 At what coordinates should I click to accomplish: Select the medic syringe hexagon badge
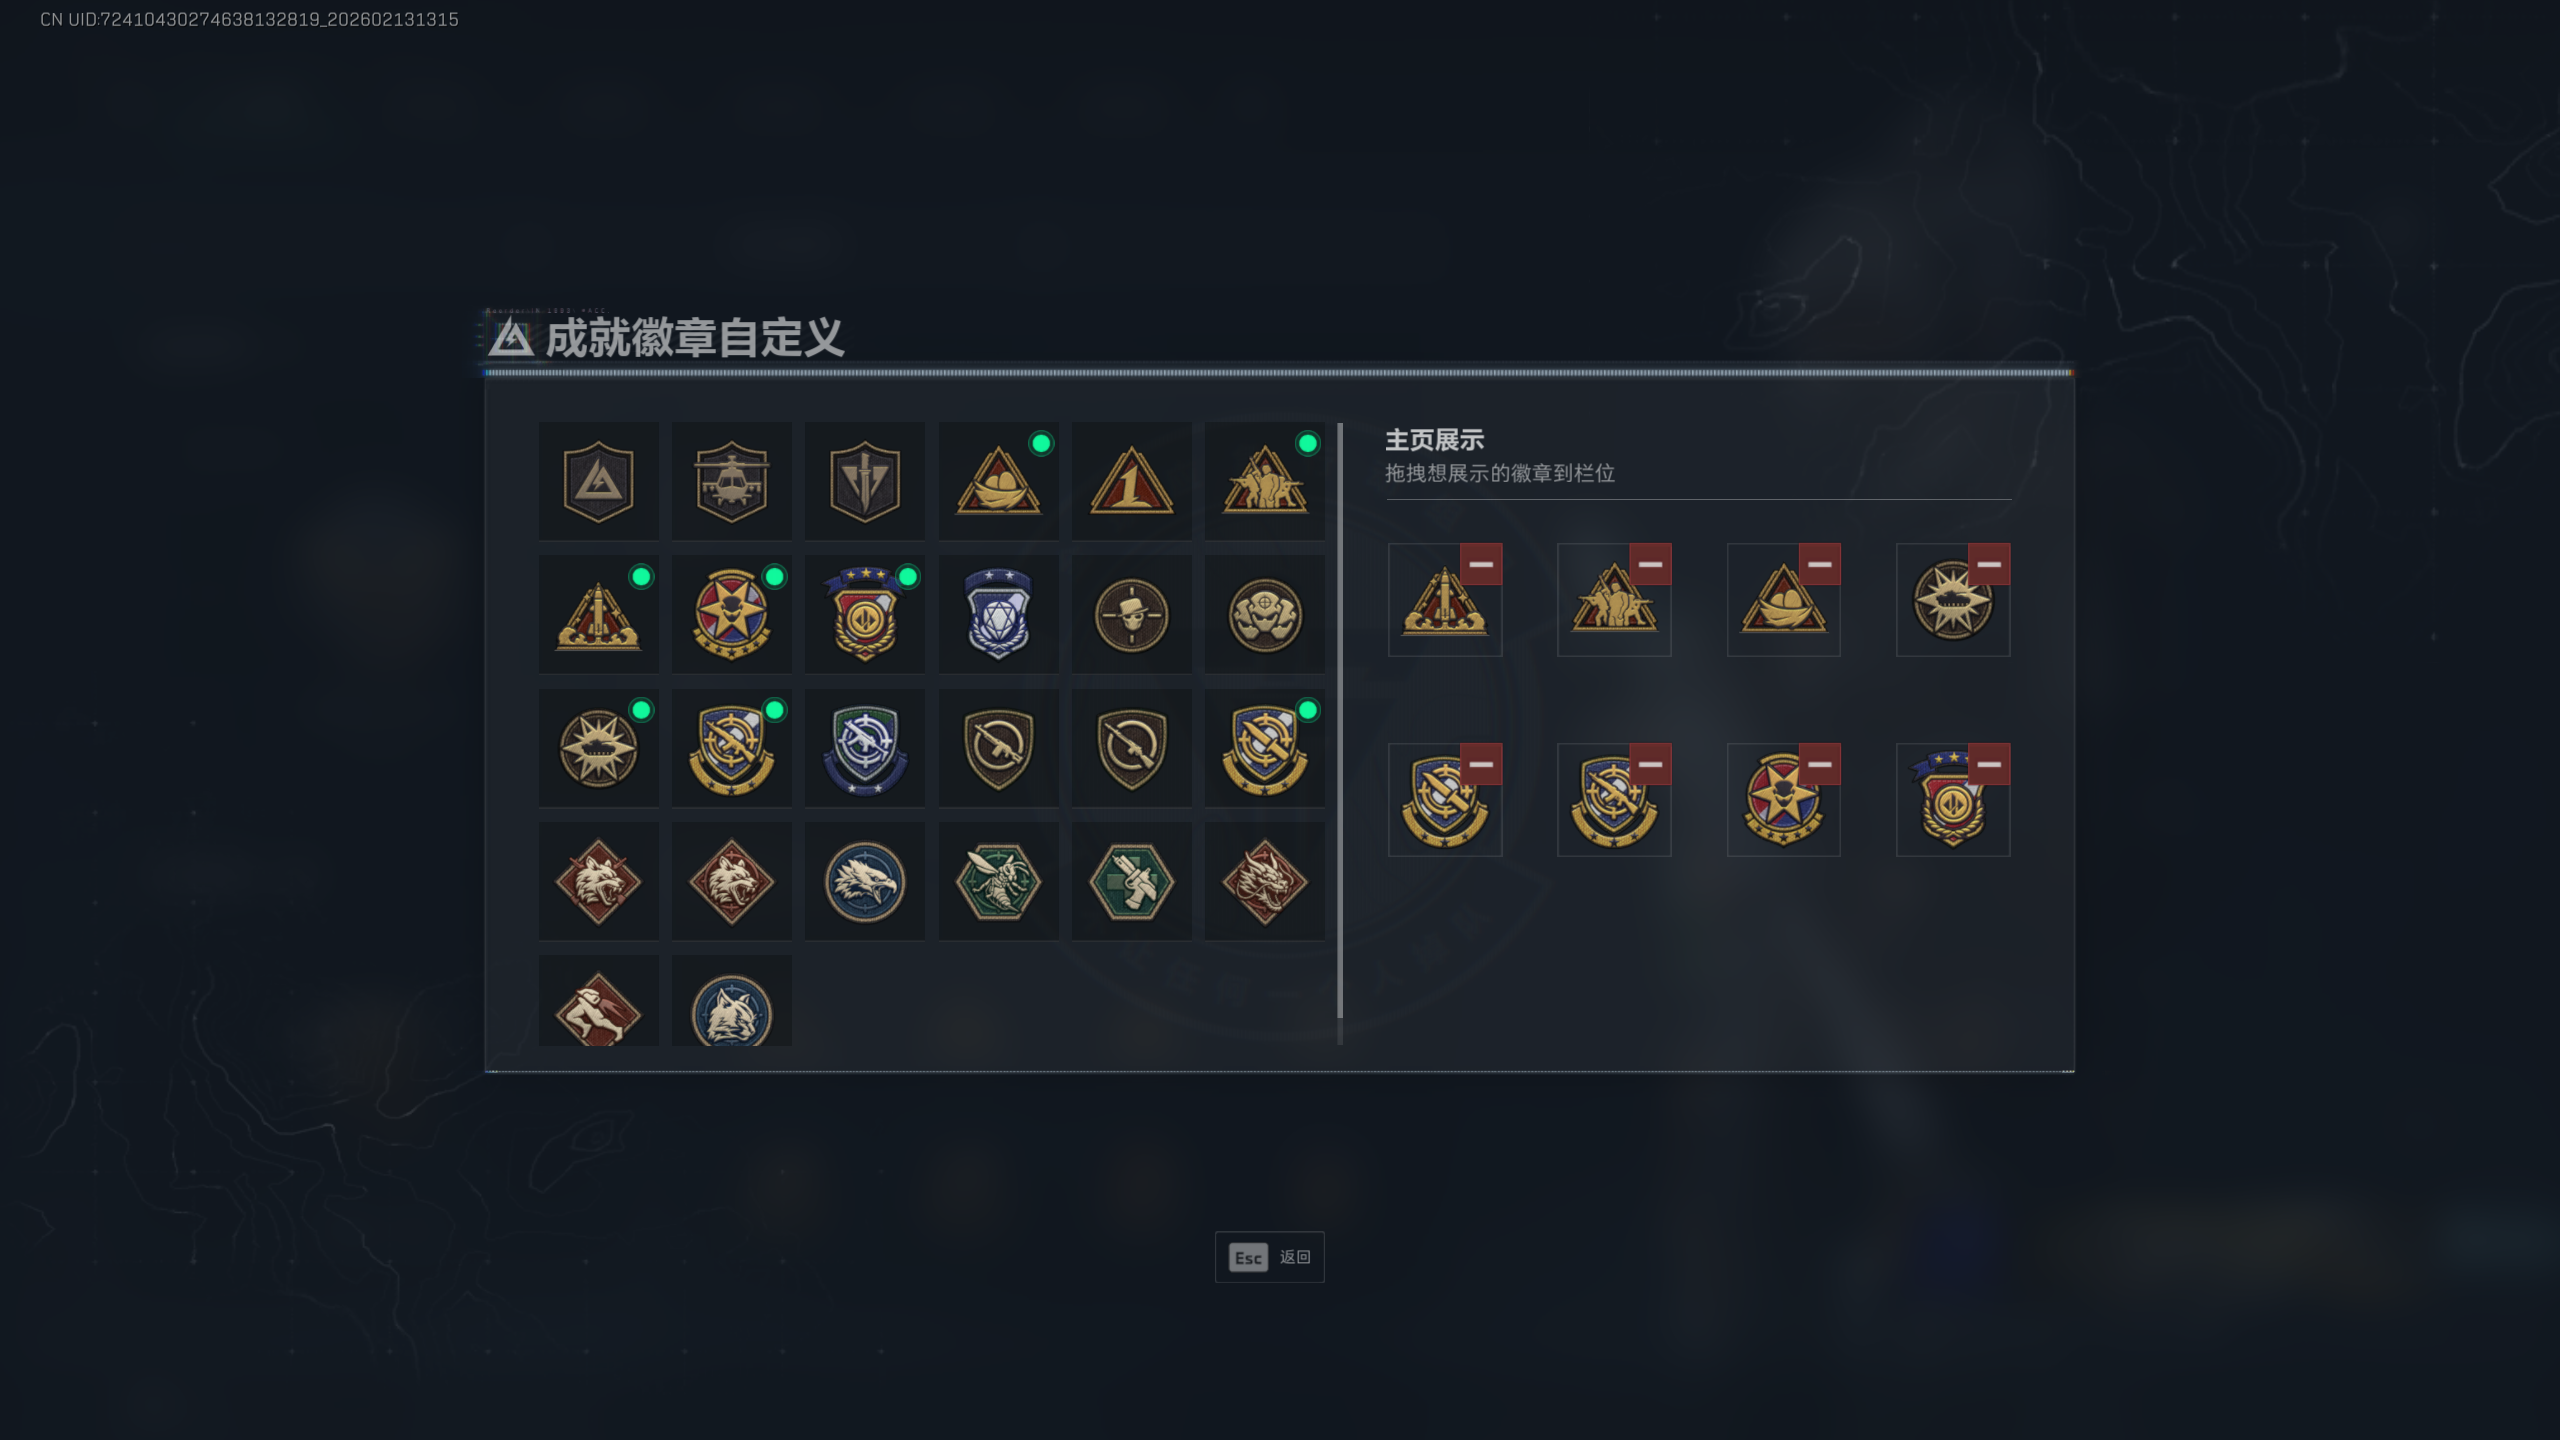(1131, 881)
